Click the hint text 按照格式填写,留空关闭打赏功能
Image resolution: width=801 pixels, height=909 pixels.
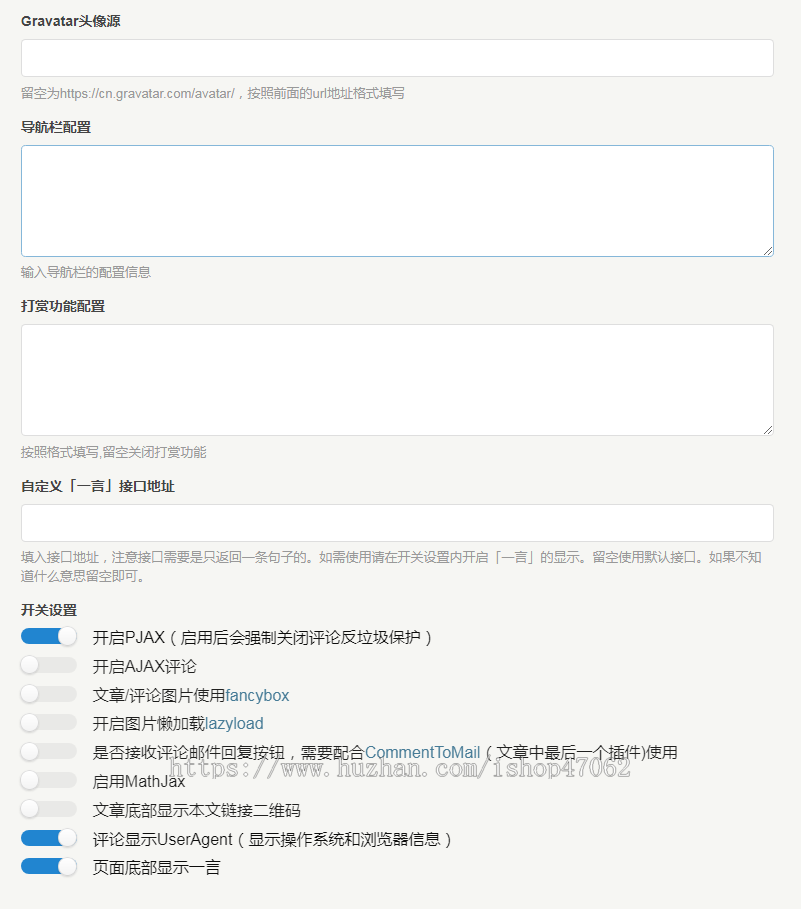[114, 452]
